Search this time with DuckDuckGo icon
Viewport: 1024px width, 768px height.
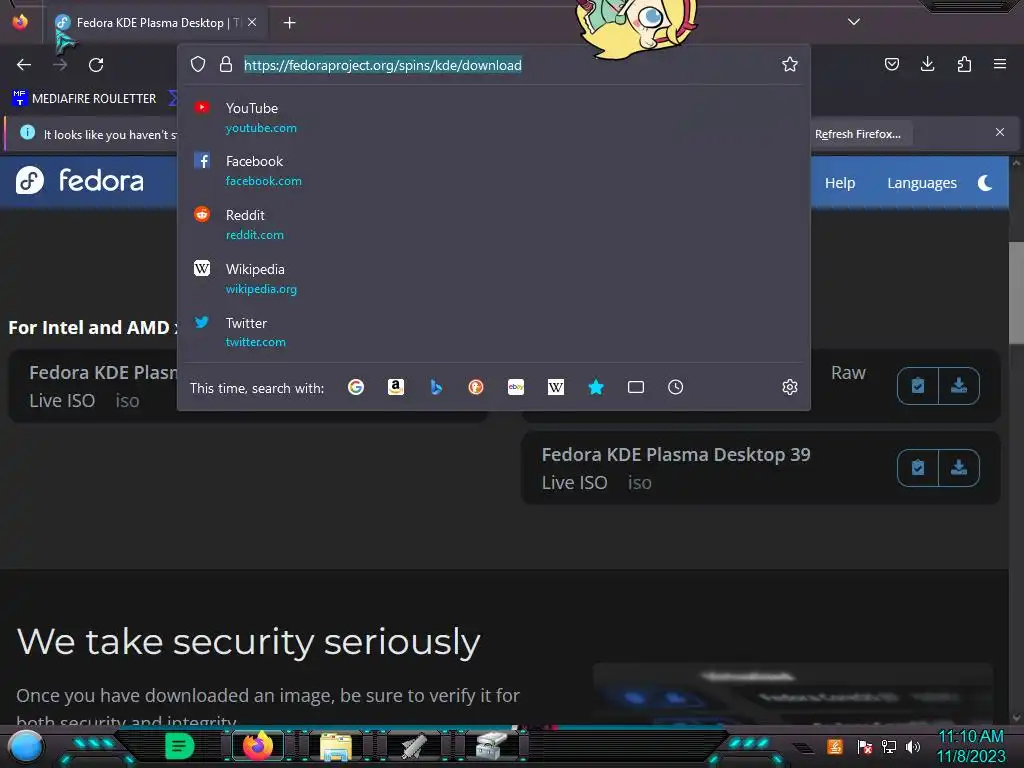point(476,387)
